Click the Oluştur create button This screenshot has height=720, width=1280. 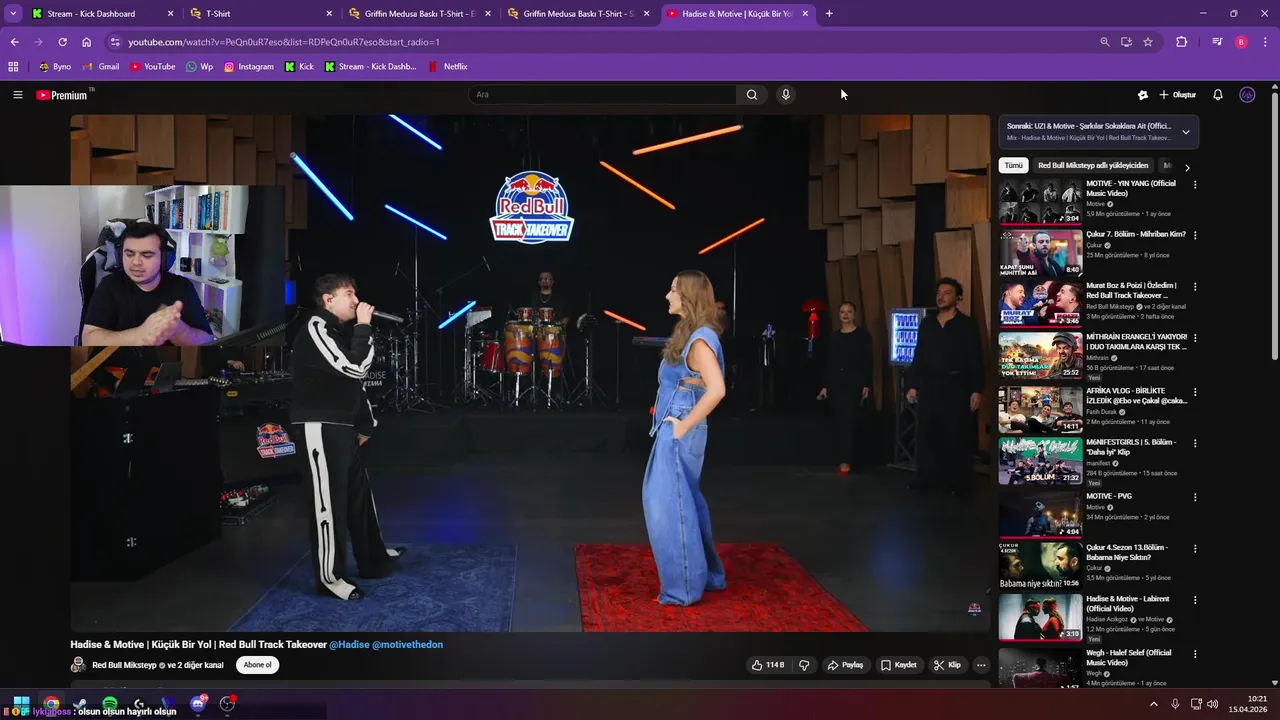(x=1178, y=95)
